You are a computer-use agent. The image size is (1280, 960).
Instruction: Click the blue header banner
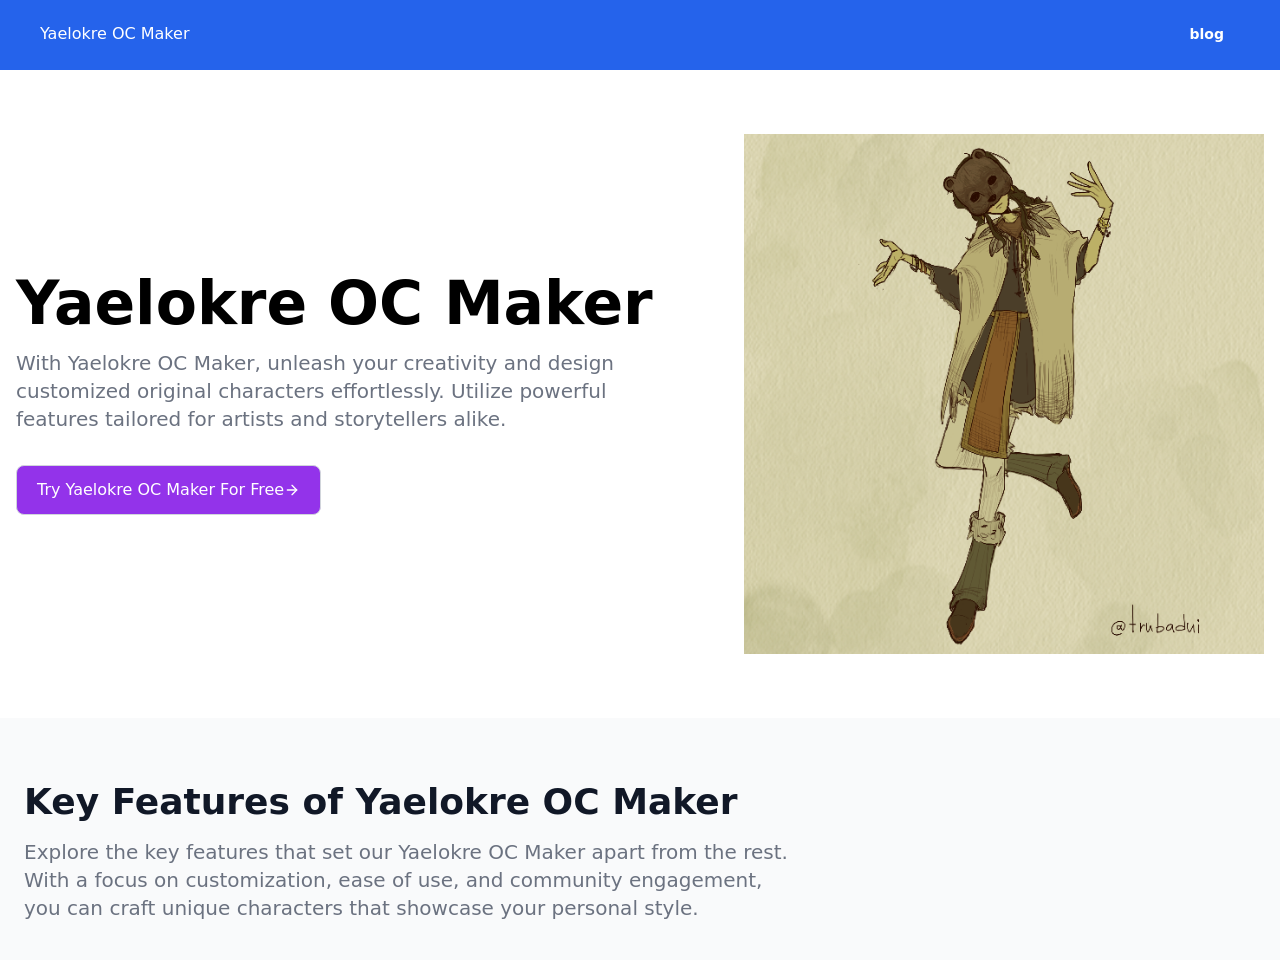[x=640, y=35]
